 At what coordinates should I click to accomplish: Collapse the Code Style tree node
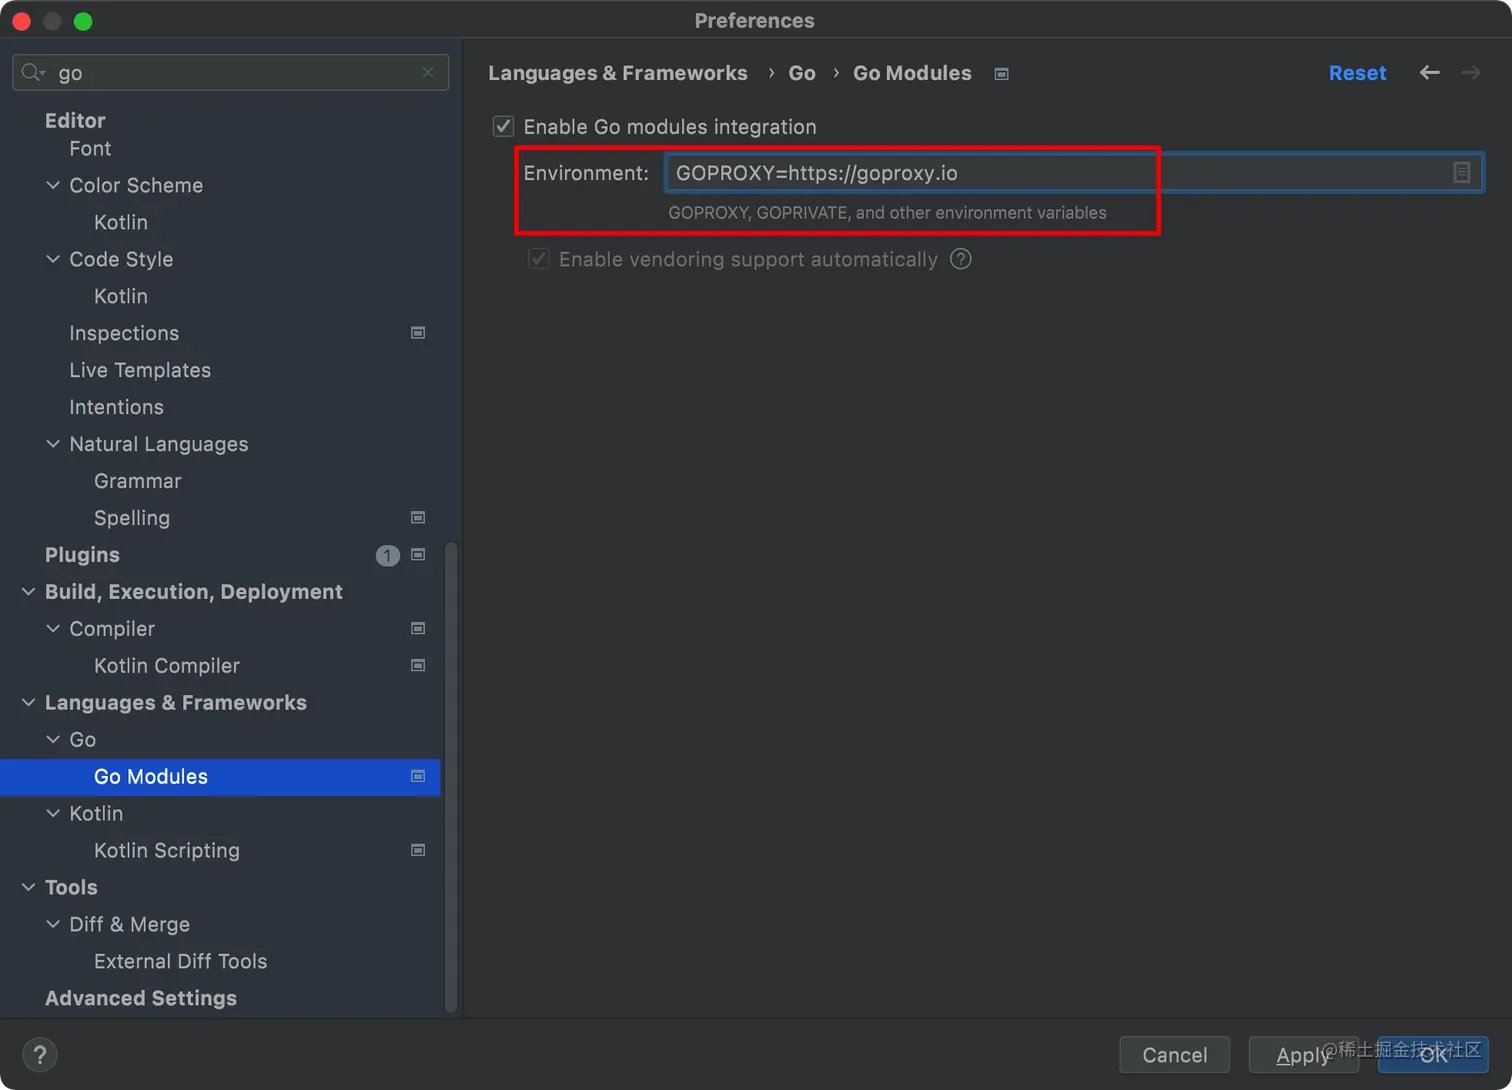pos(53,259)
